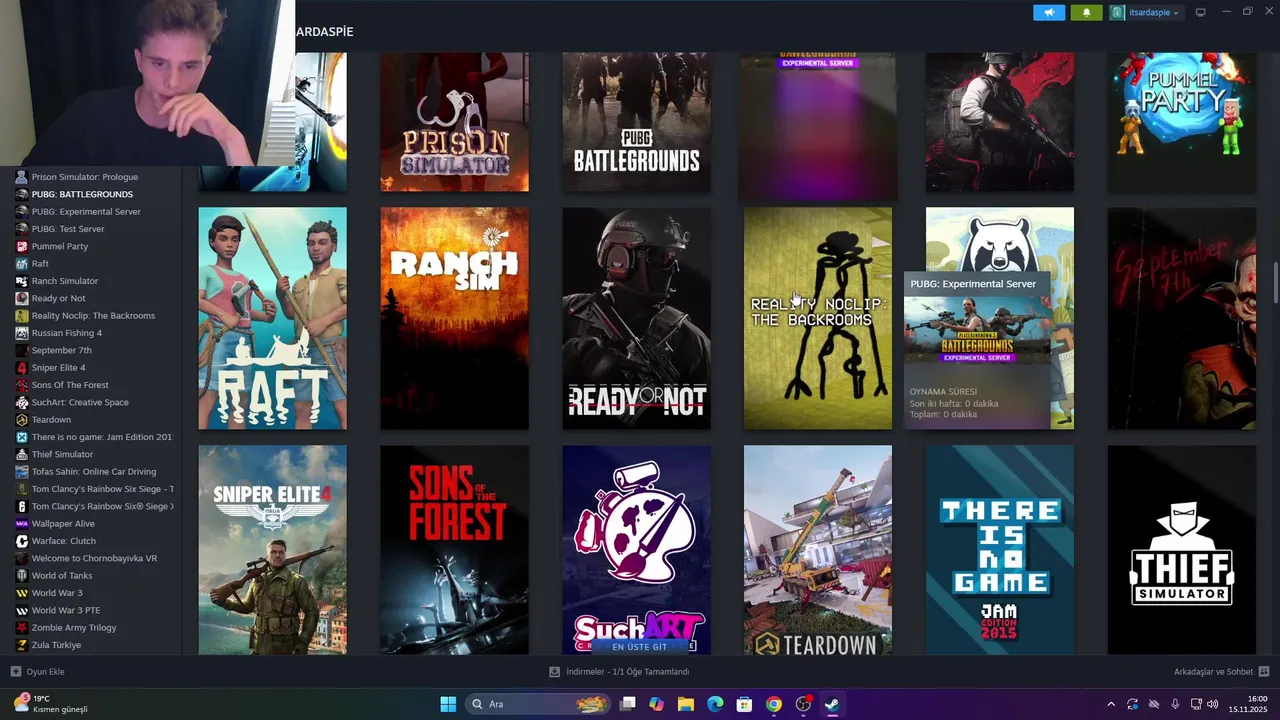Open File Explorer from the taskbar

pos(685,704)
